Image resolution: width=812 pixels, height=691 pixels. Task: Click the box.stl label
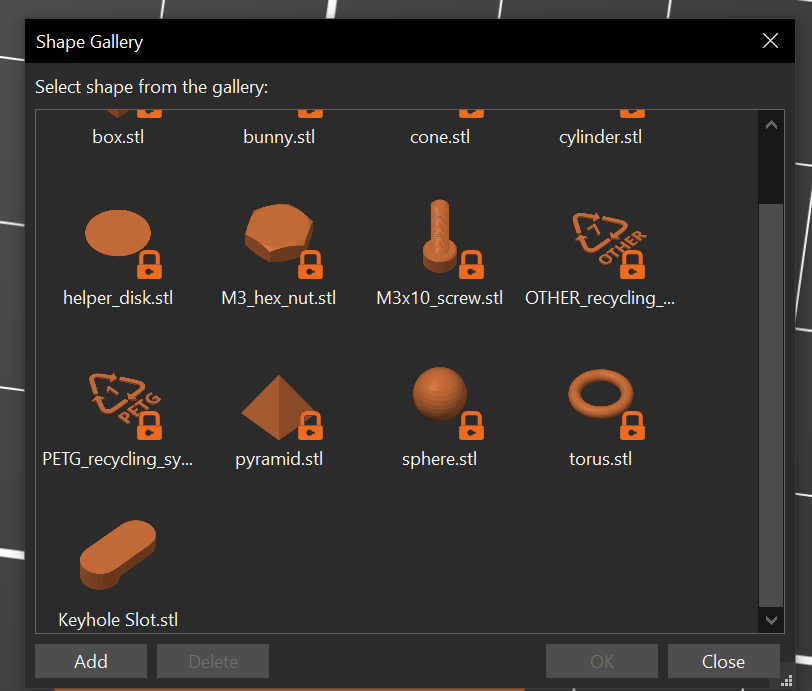click(x=118, y=137)
